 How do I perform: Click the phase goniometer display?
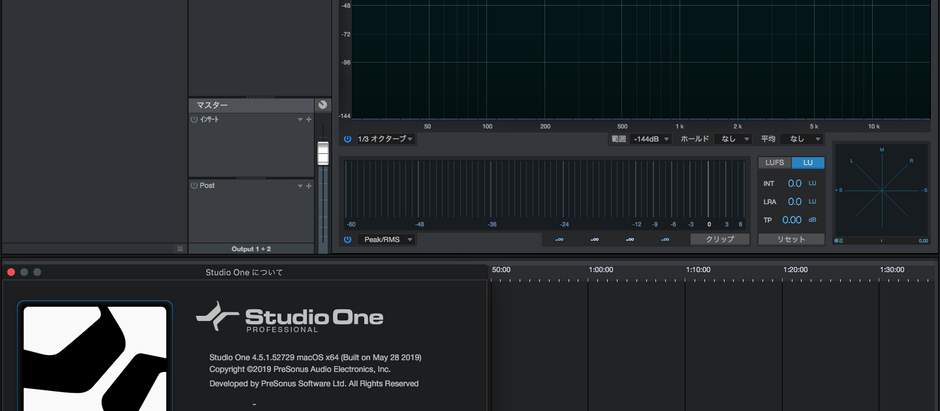tap(881, 191)
